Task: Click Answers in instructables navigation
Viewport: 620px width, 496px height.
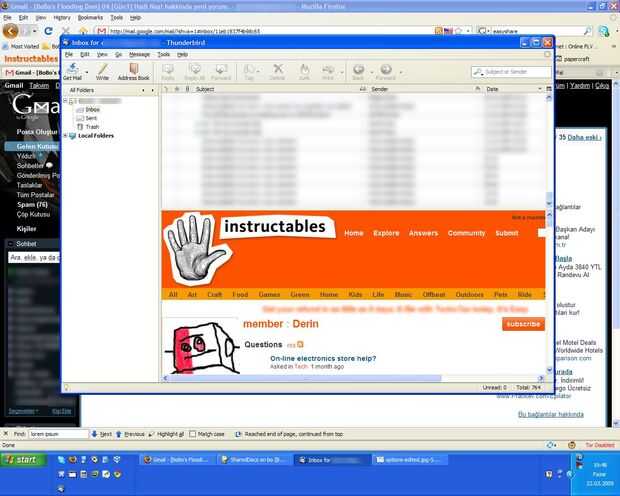Action: [x=423, y=233]
